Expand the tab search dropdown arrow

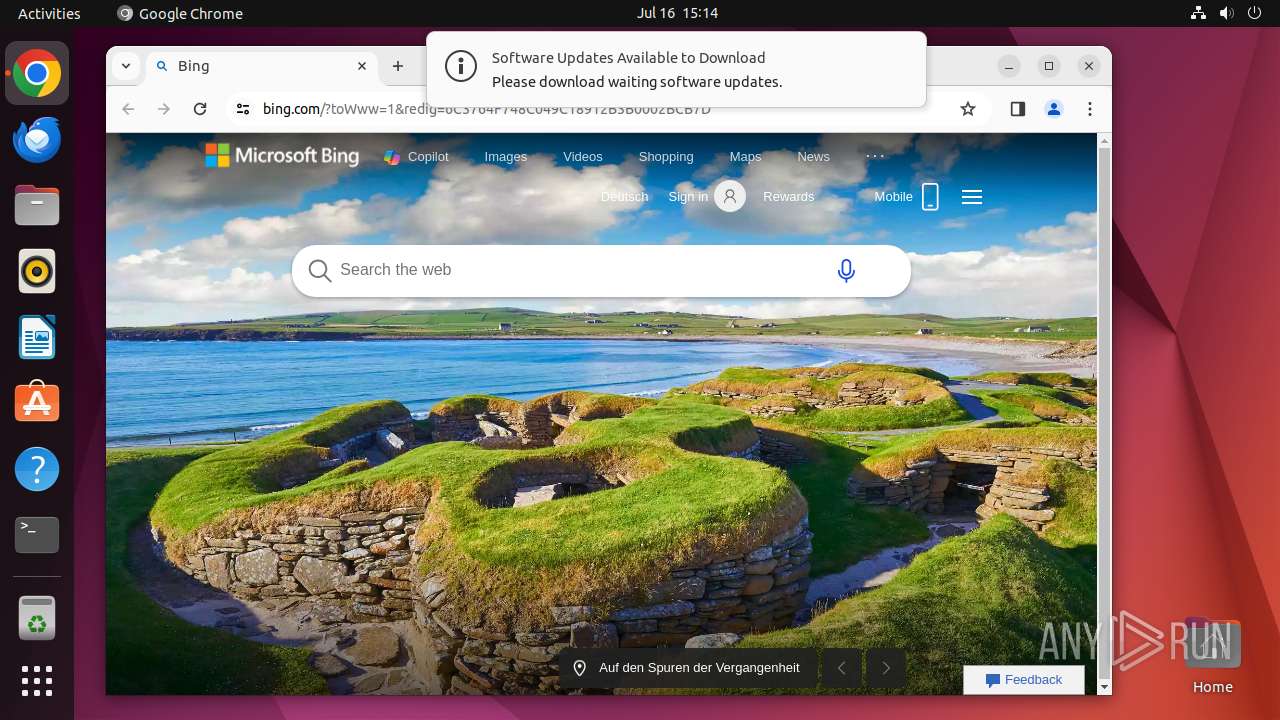(x=125, y=66)
